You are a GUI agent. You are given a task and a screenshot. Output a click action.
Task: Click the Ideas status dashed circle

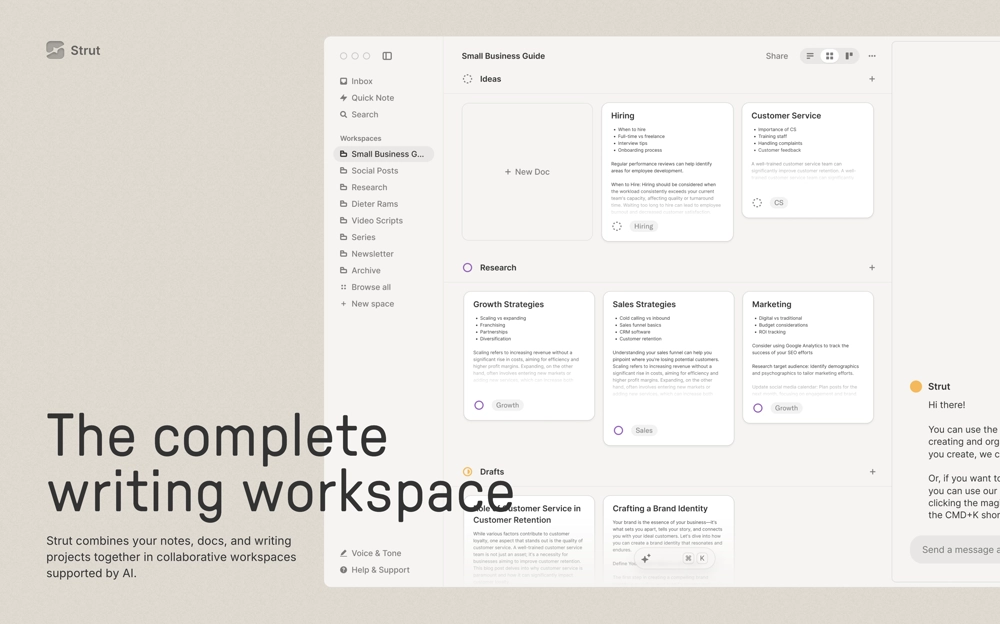click(467, 79)
